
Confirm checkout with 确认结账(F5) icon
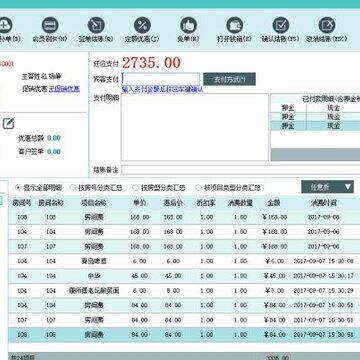point(281,25)
